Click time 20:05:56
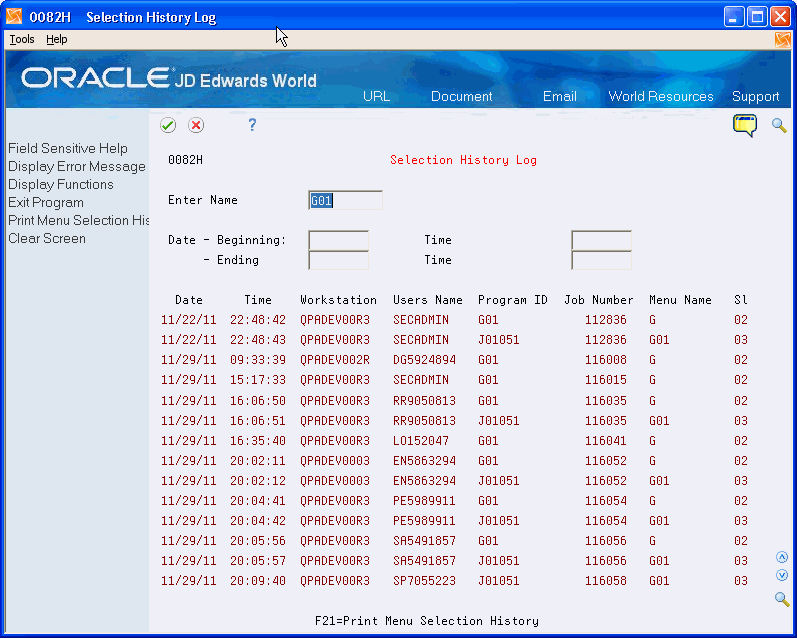The image size is (797, 638). (x=258, y=540)
